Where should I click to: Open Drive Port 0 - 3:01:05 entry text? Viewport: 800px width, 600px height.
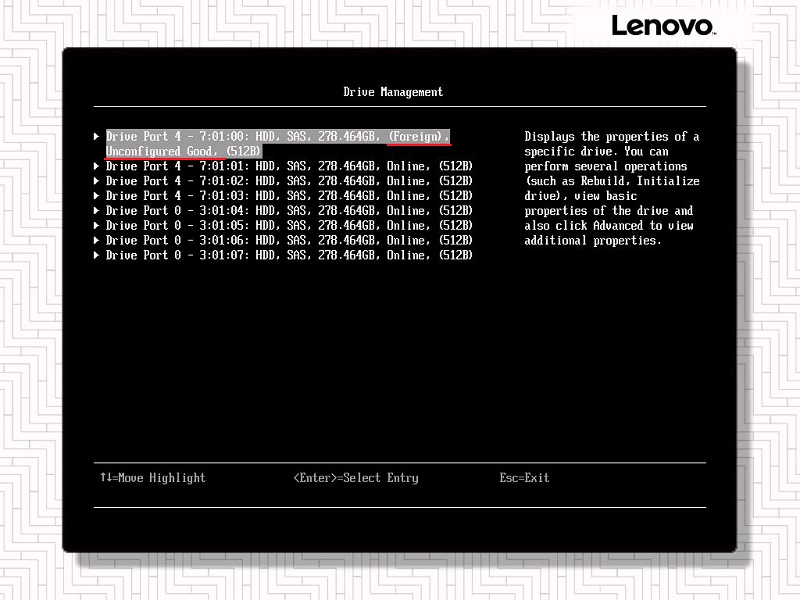289,226
